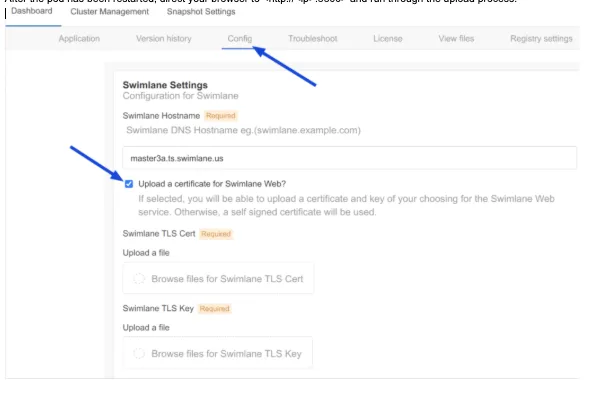Switch to Cluster Management tab
Viewport: 599px width, 394px height.
110,12
